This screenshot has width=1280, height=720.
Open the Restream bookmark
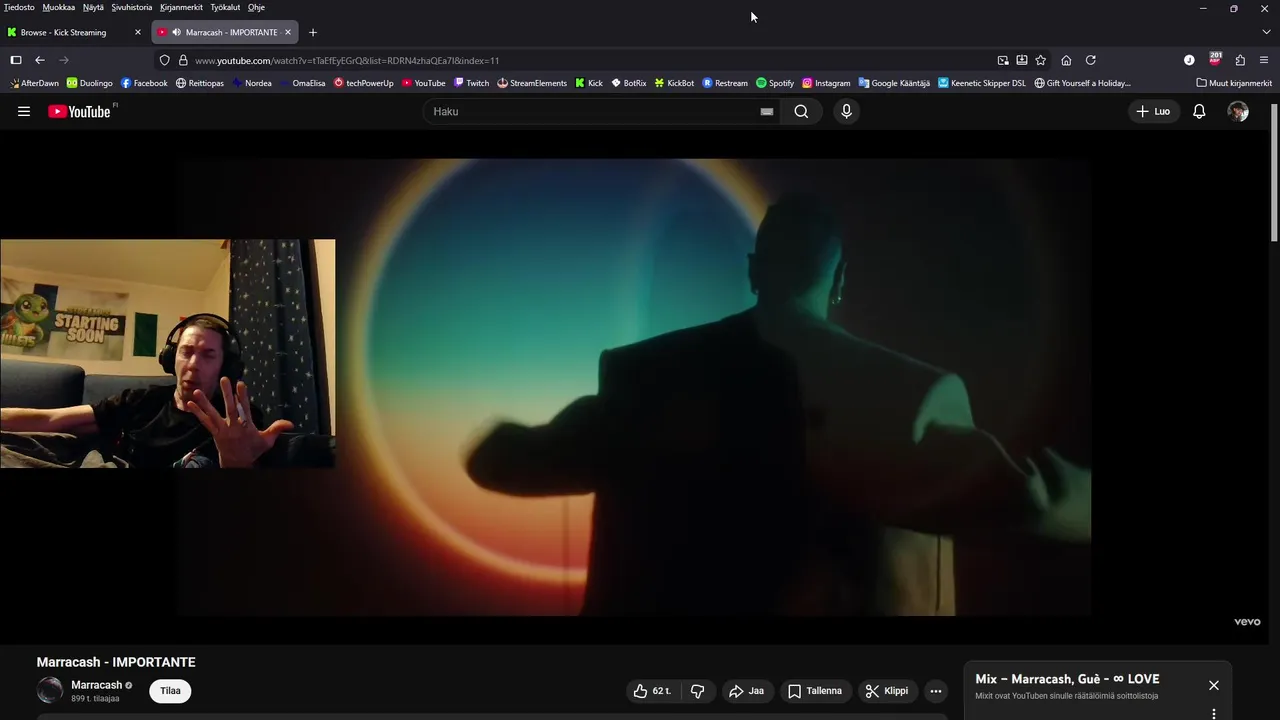pyautogui.click(x=725, y=83)
